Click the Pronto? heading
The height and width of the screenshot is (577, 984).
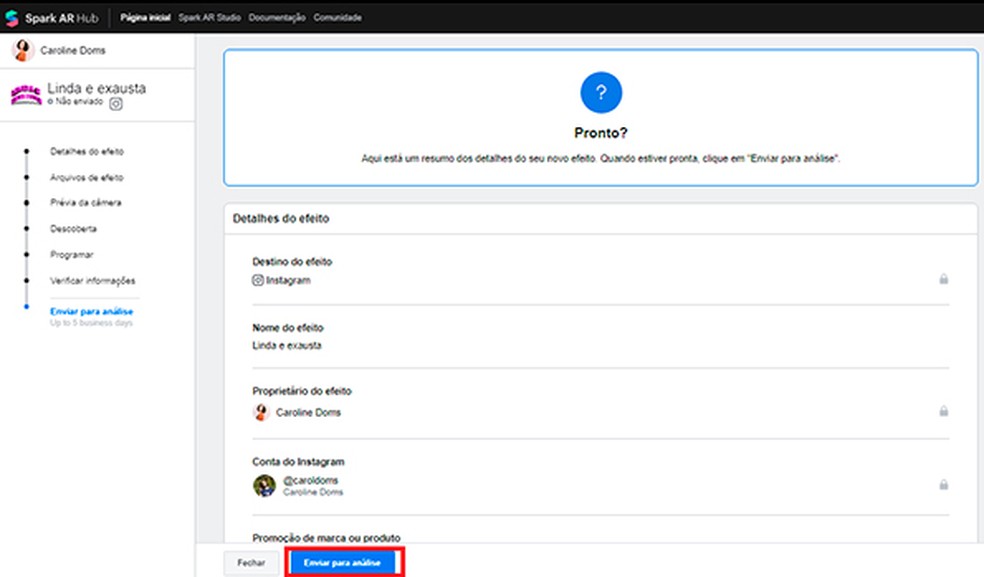(x=601, y=133)
